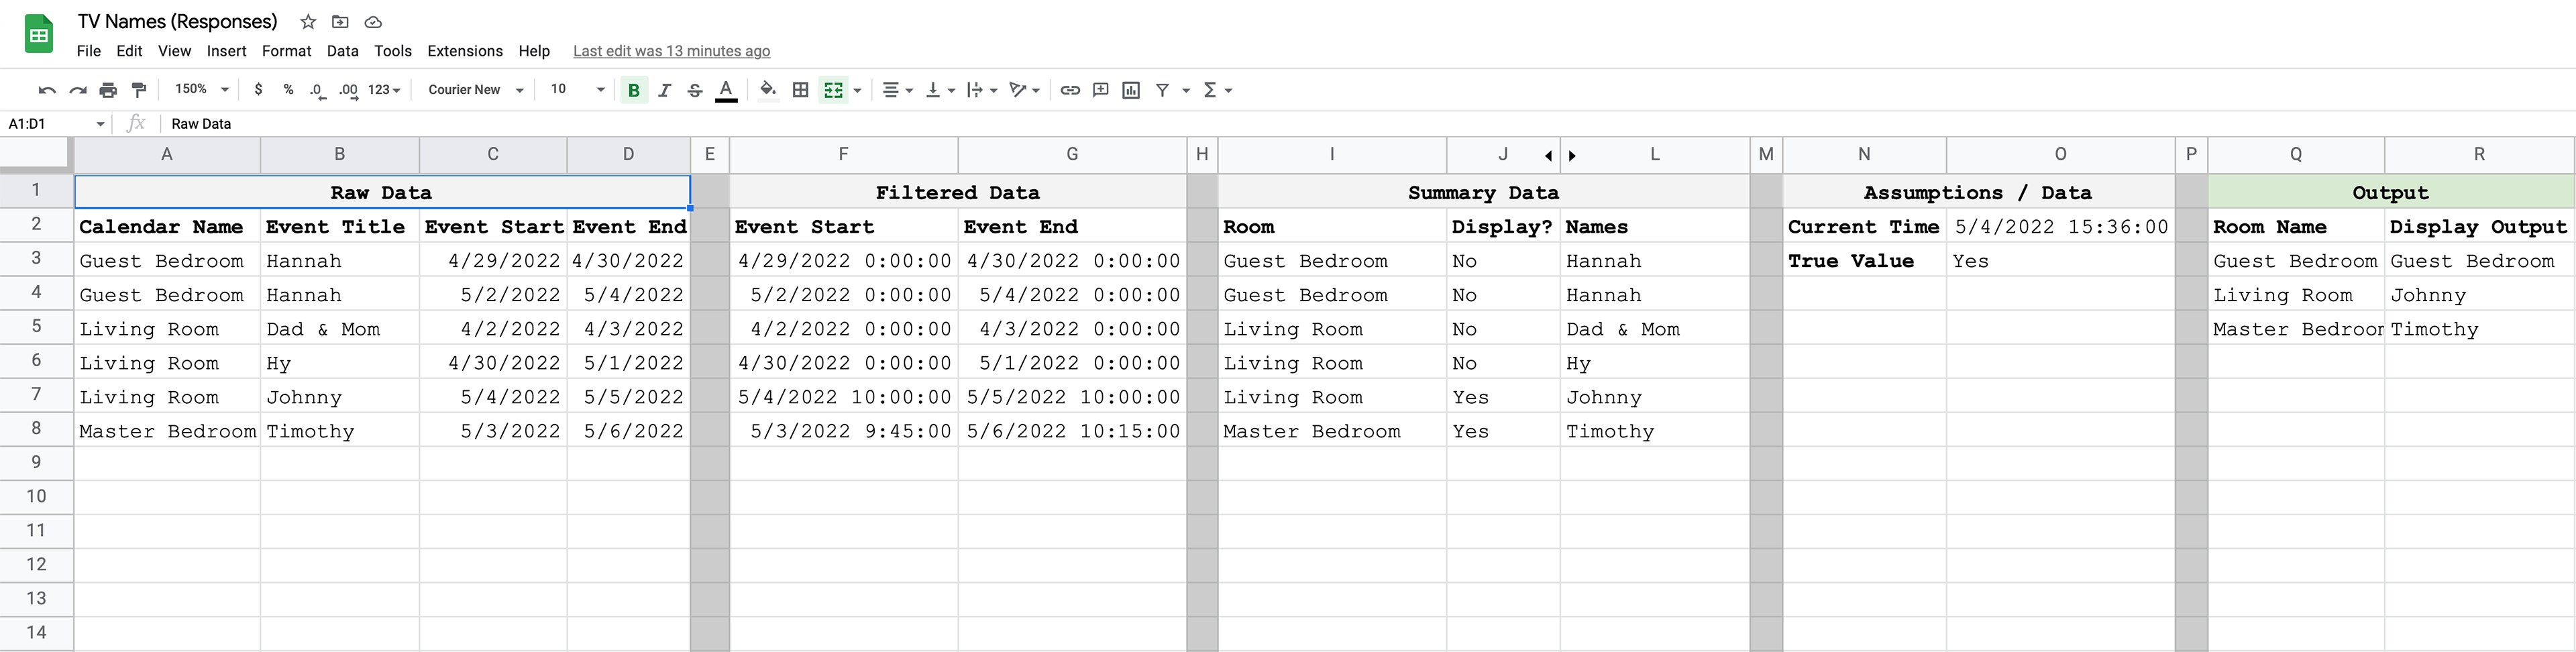The width and height of the screenshot is (2576, 652).
Task: Open horizontal align dropdown
Action: coord(897,90)
